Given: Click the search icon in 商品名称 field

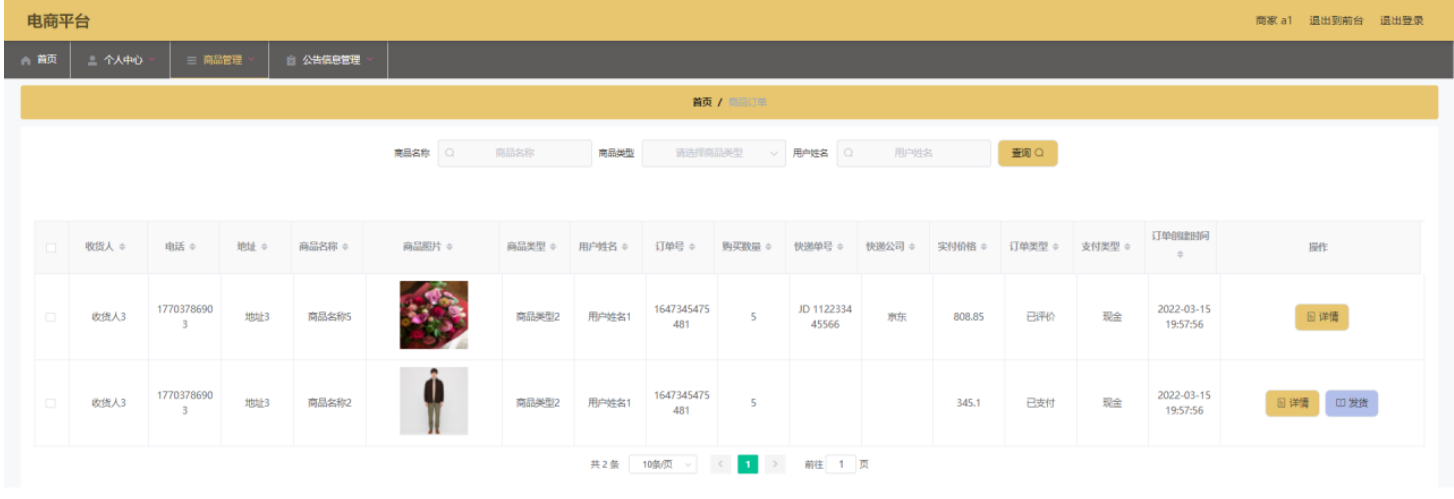Looking at the screenshot, I should pos(450,153).
